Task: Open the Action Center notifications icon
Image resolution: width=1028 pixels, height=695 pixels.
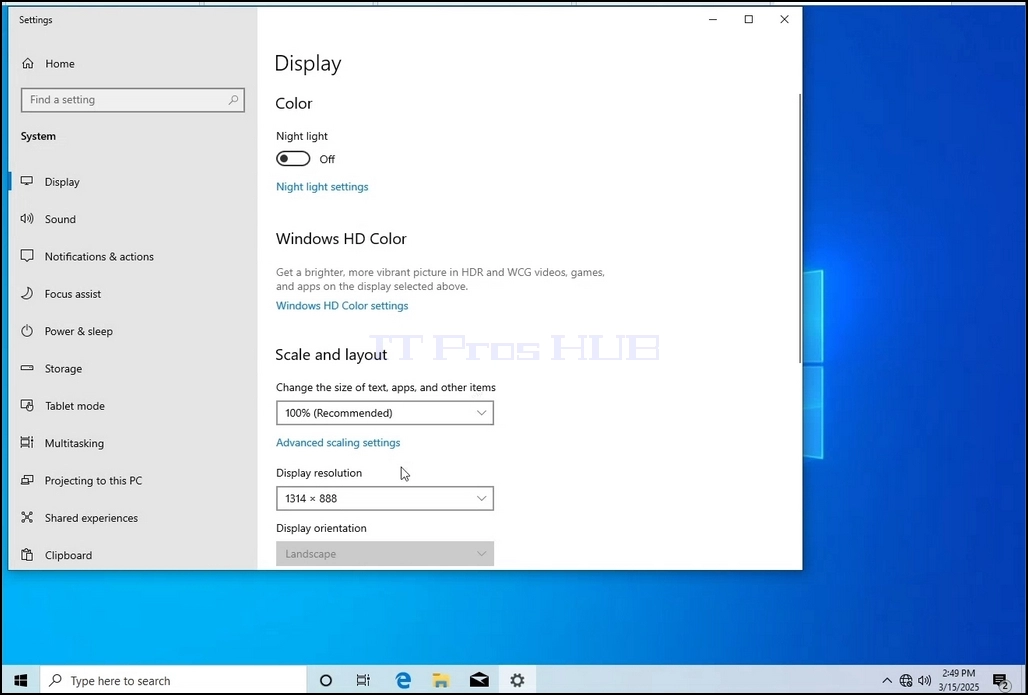Action: pyautogui.click(x=1000, y=681)
